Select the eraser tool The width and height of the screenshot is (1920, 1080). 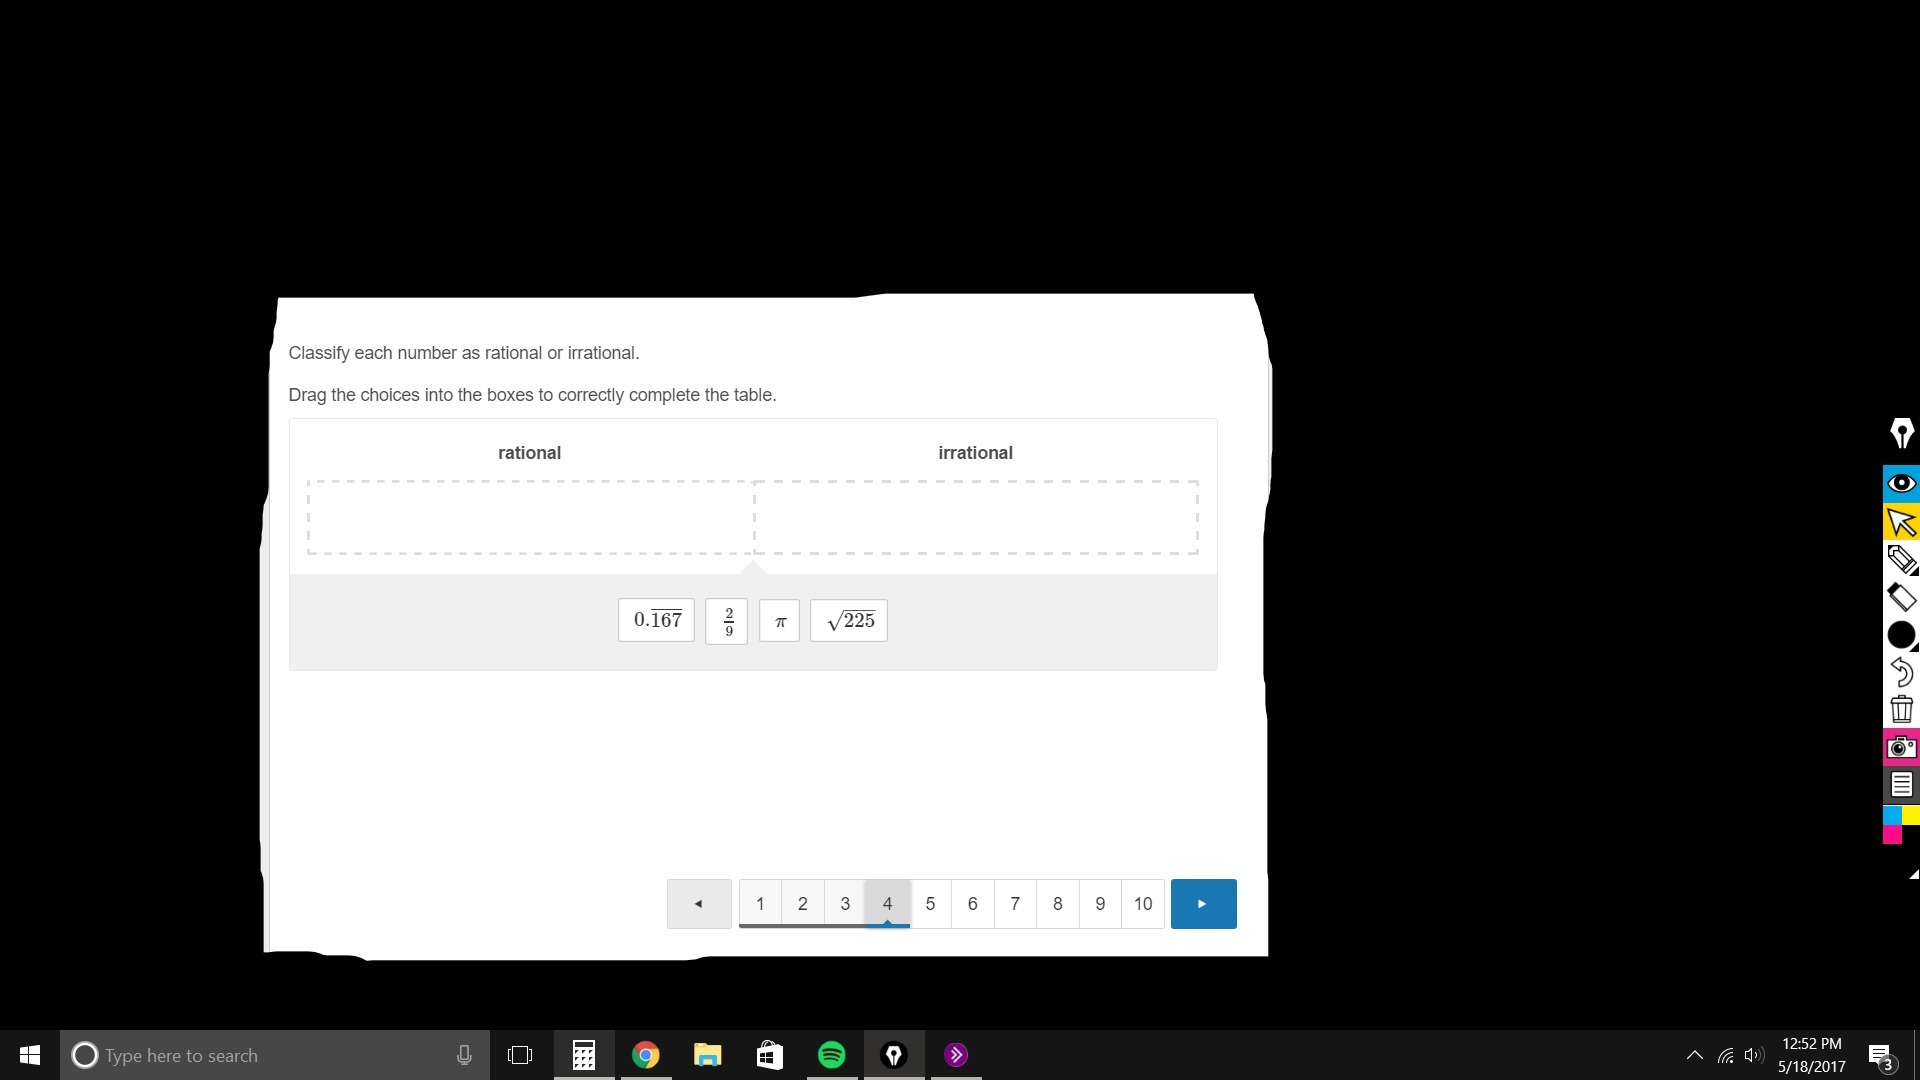[1901, 597]
